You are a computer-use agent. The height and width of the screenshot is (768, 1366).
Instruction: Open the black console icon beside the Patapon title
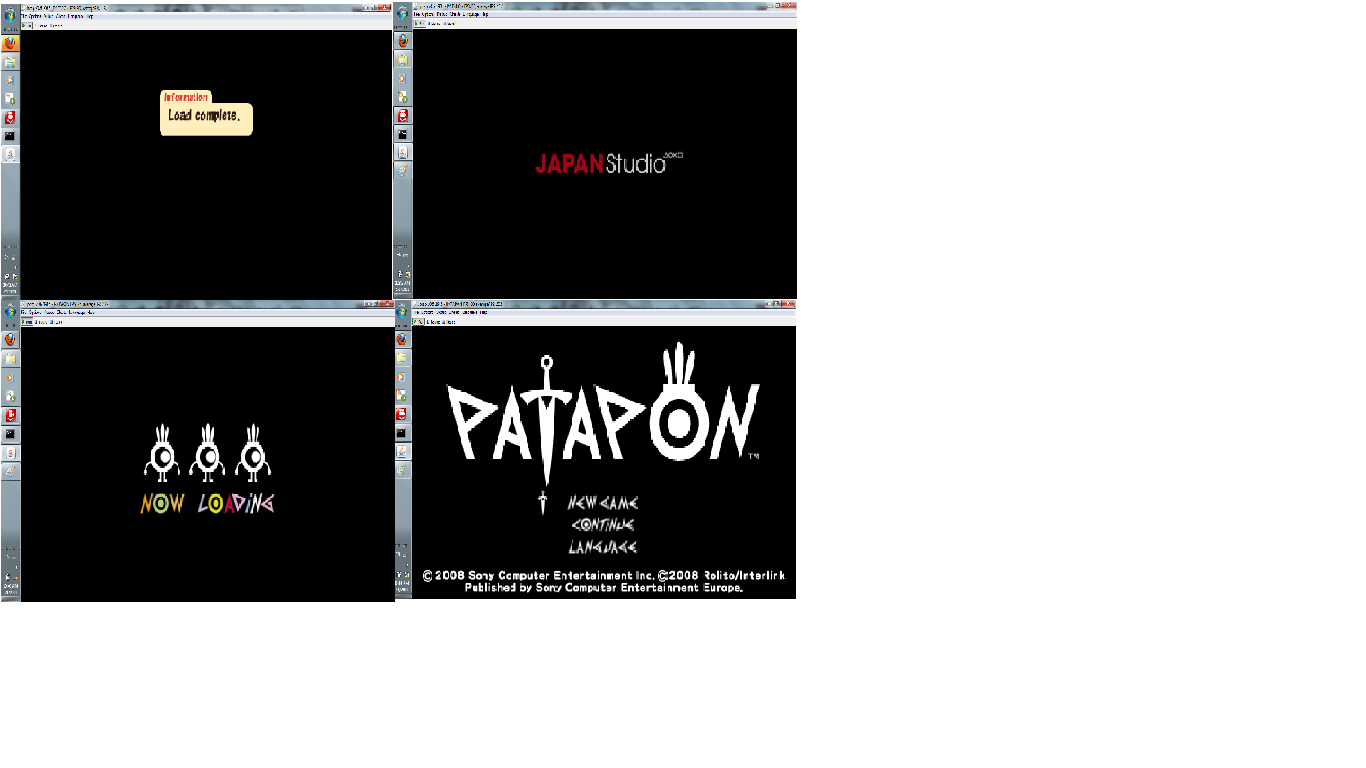coord(402,432)
